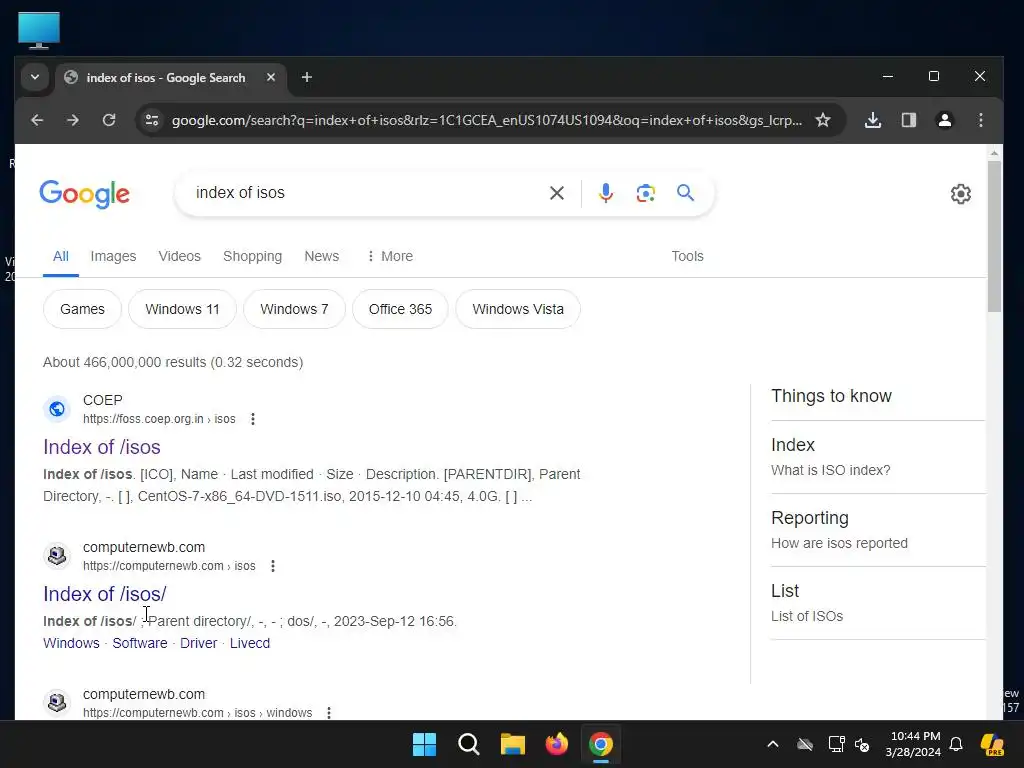Filter by Office 365 chip

tap(400, 309)
